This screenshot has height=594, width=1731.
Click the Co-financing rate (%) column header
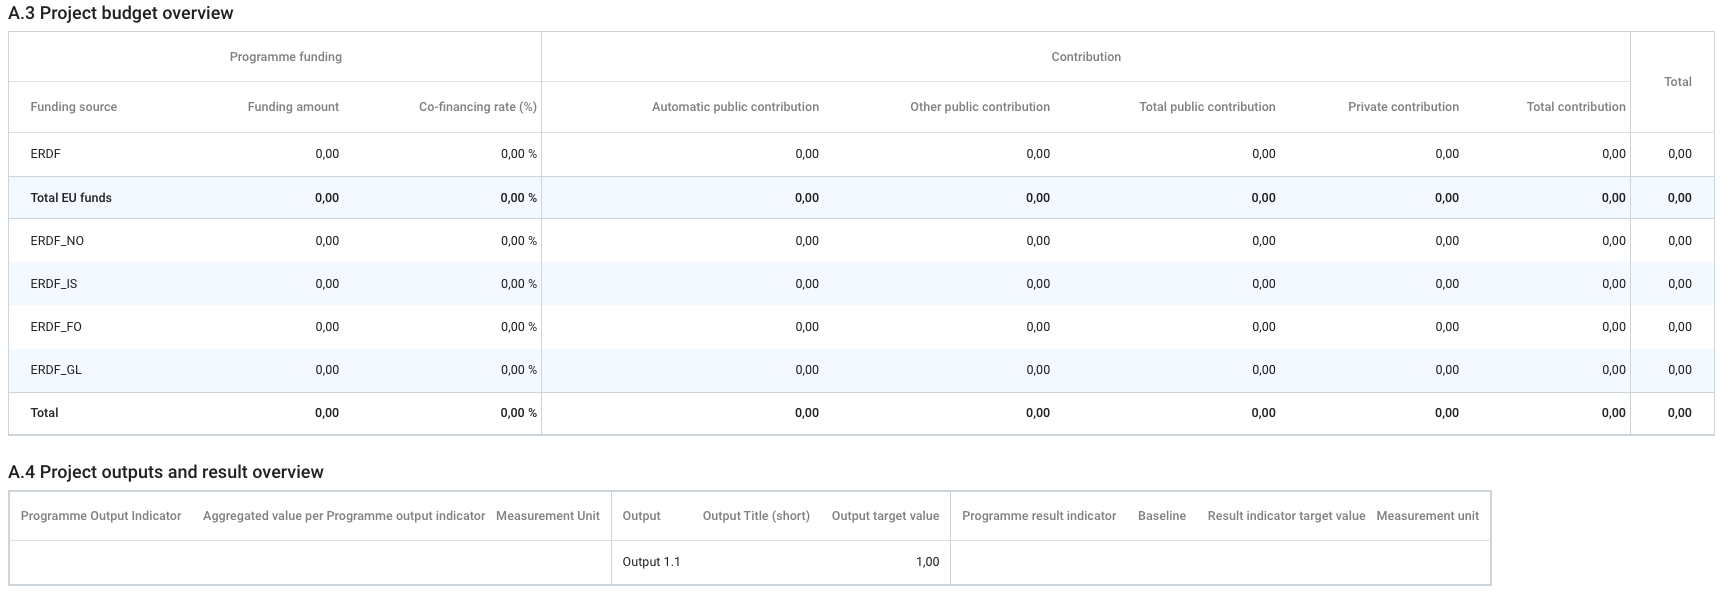point(477,107)
